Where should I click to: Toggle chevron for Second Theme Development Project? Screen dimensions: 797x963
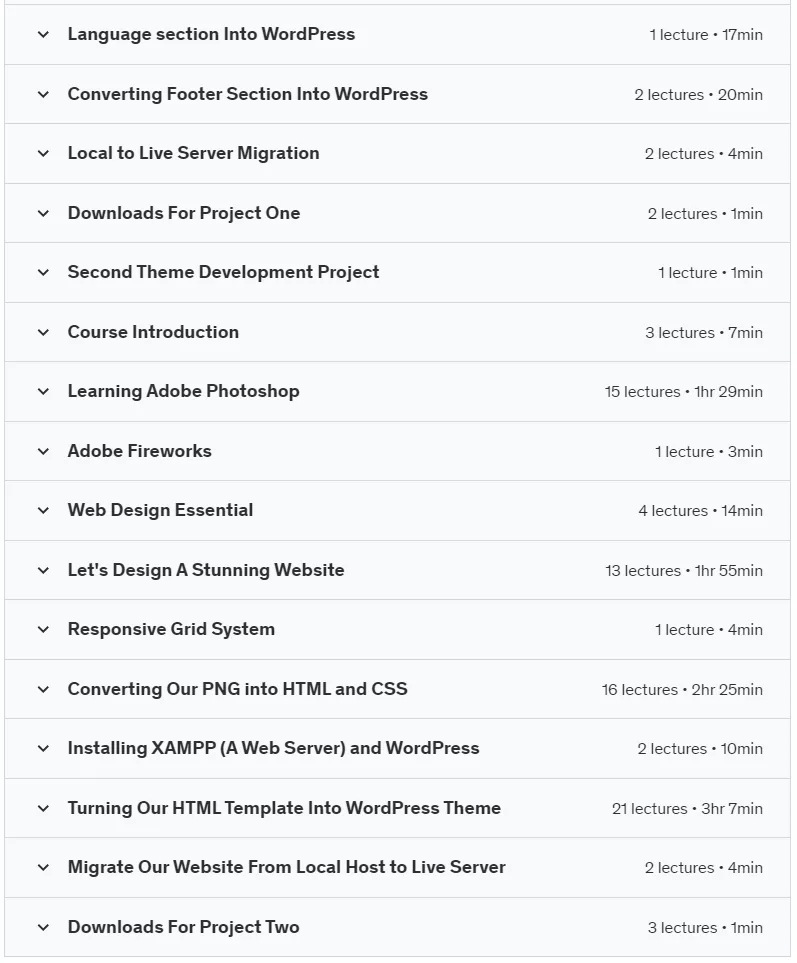43,272
